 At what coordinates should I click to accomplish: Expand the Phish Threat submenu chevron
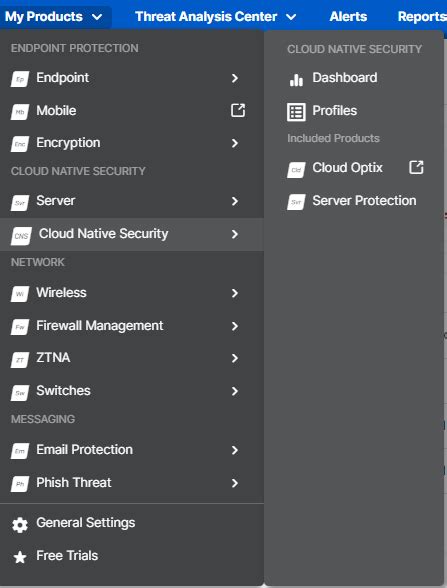tap(235, 483)
